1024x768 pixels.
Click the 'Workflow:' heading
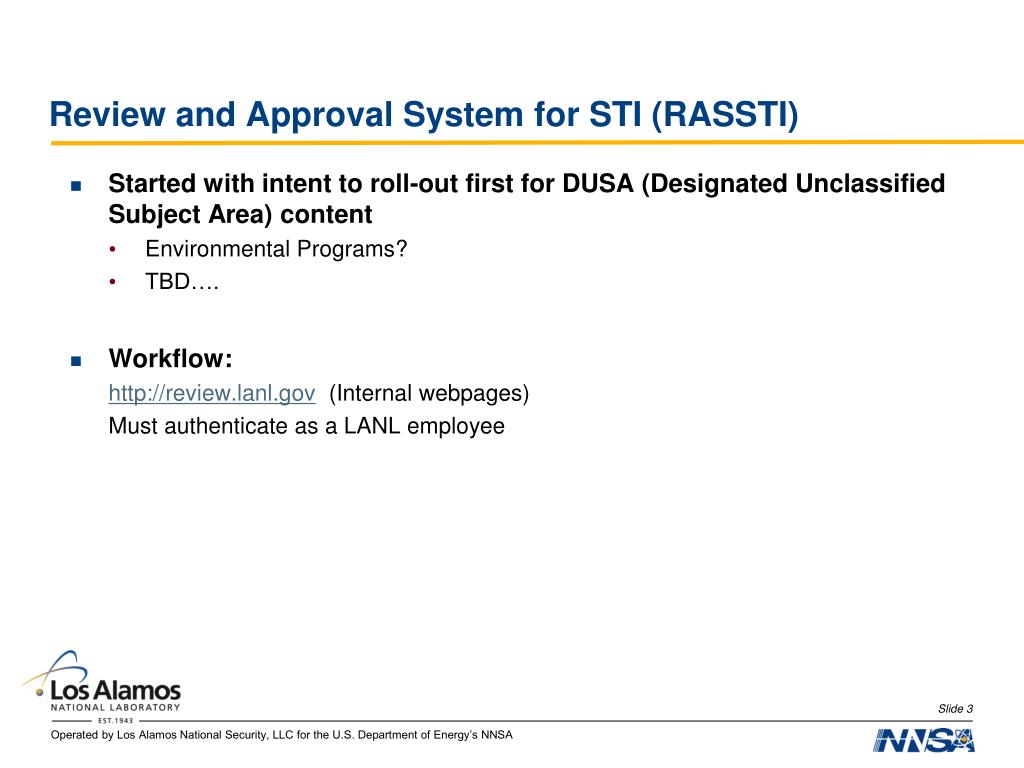click(170, 359)
